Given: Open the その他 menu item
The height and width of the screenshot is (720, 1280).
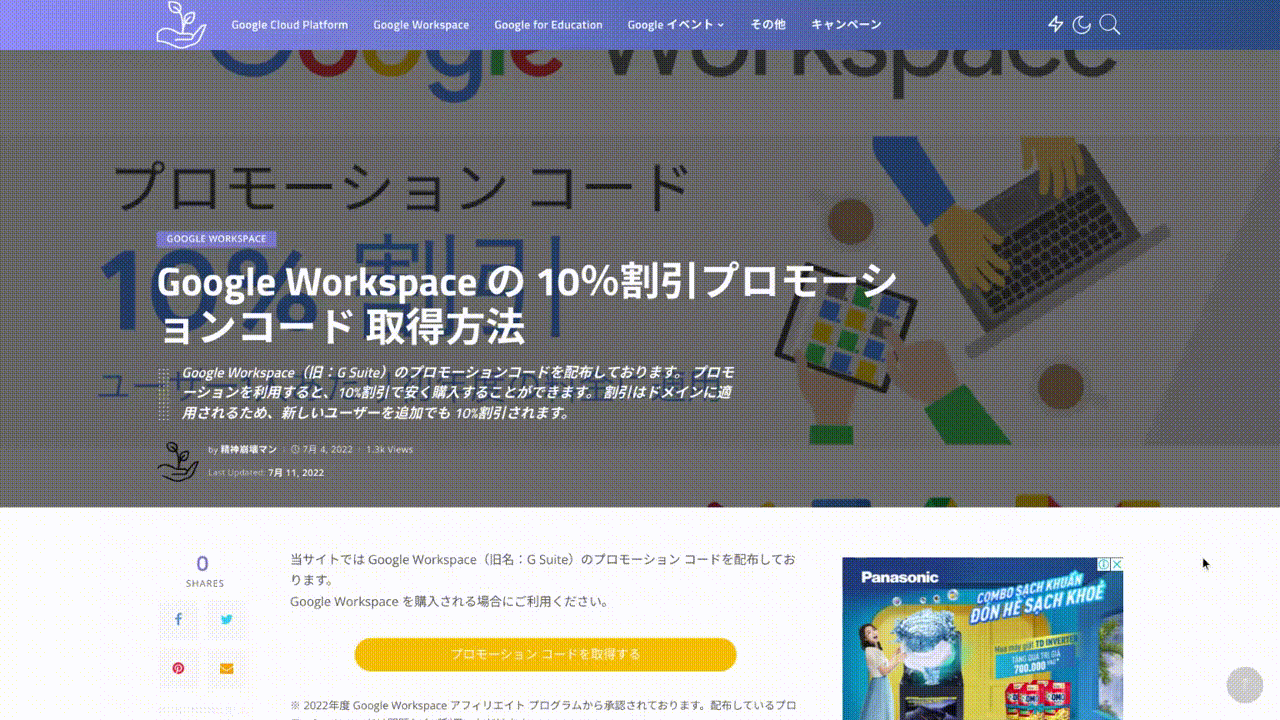Looking at the screenshot, I should click(768, 25).
